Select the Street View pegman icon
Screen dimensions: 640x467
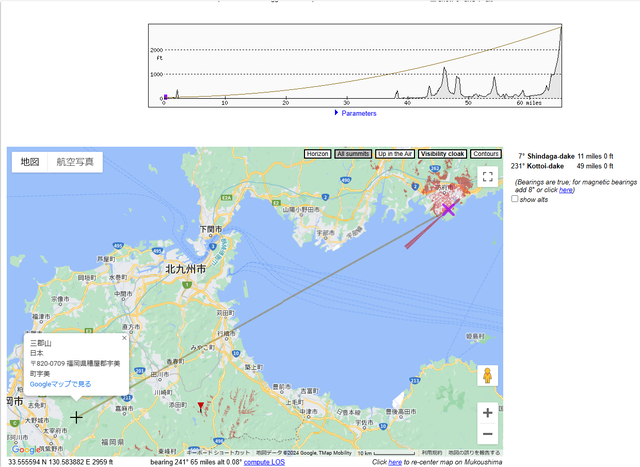pyautogui.click(x=487, y=376)
